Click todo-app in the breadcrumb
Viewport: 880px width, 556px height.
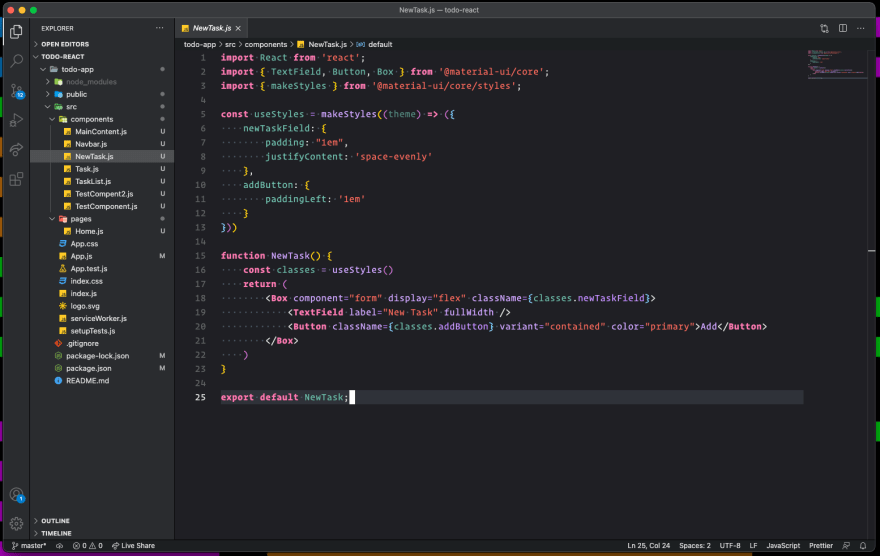pyautogui.click(x=200, y=44)
